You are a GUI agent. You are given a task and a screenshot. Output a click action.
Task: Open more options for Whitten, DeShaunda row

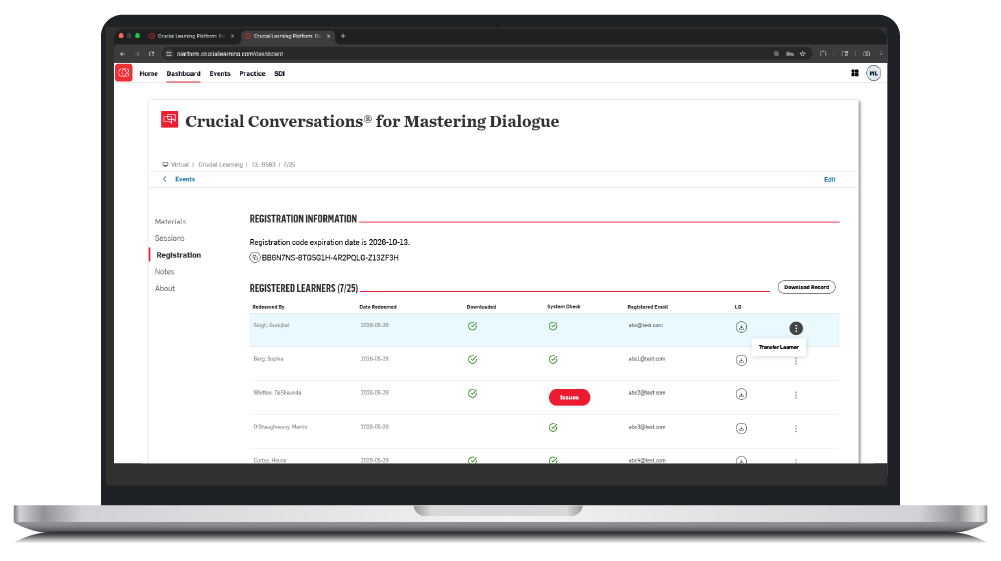pos(796,395)
